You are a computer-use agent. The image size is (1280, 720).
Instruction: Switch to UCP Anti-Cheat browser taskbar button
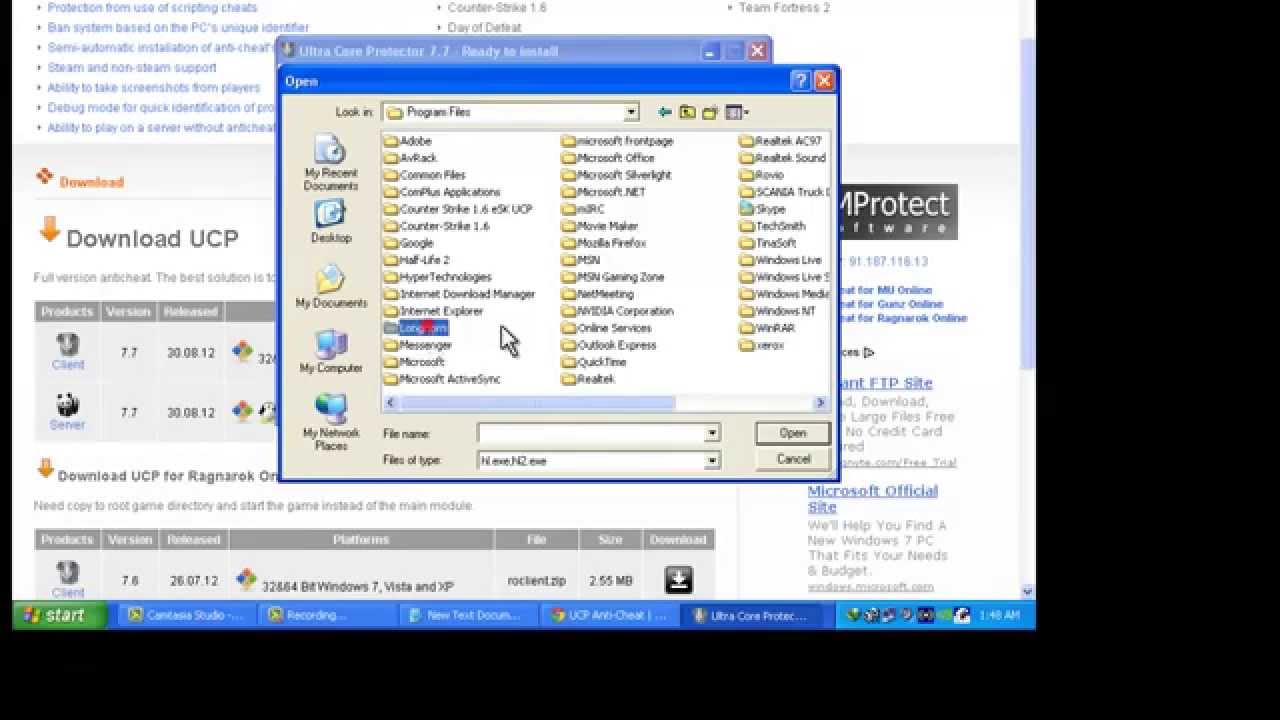tap(608, 615)
